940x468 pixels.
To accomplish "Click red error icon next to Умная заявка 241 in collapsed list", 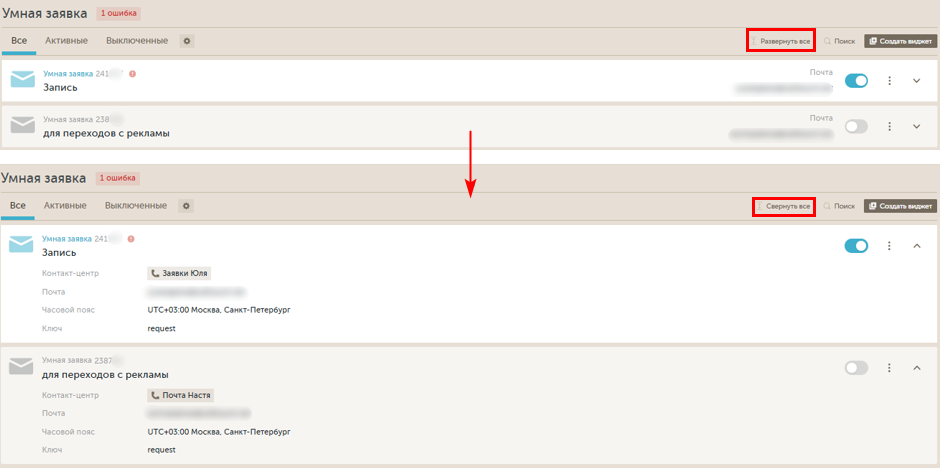I will coord(132,74).
